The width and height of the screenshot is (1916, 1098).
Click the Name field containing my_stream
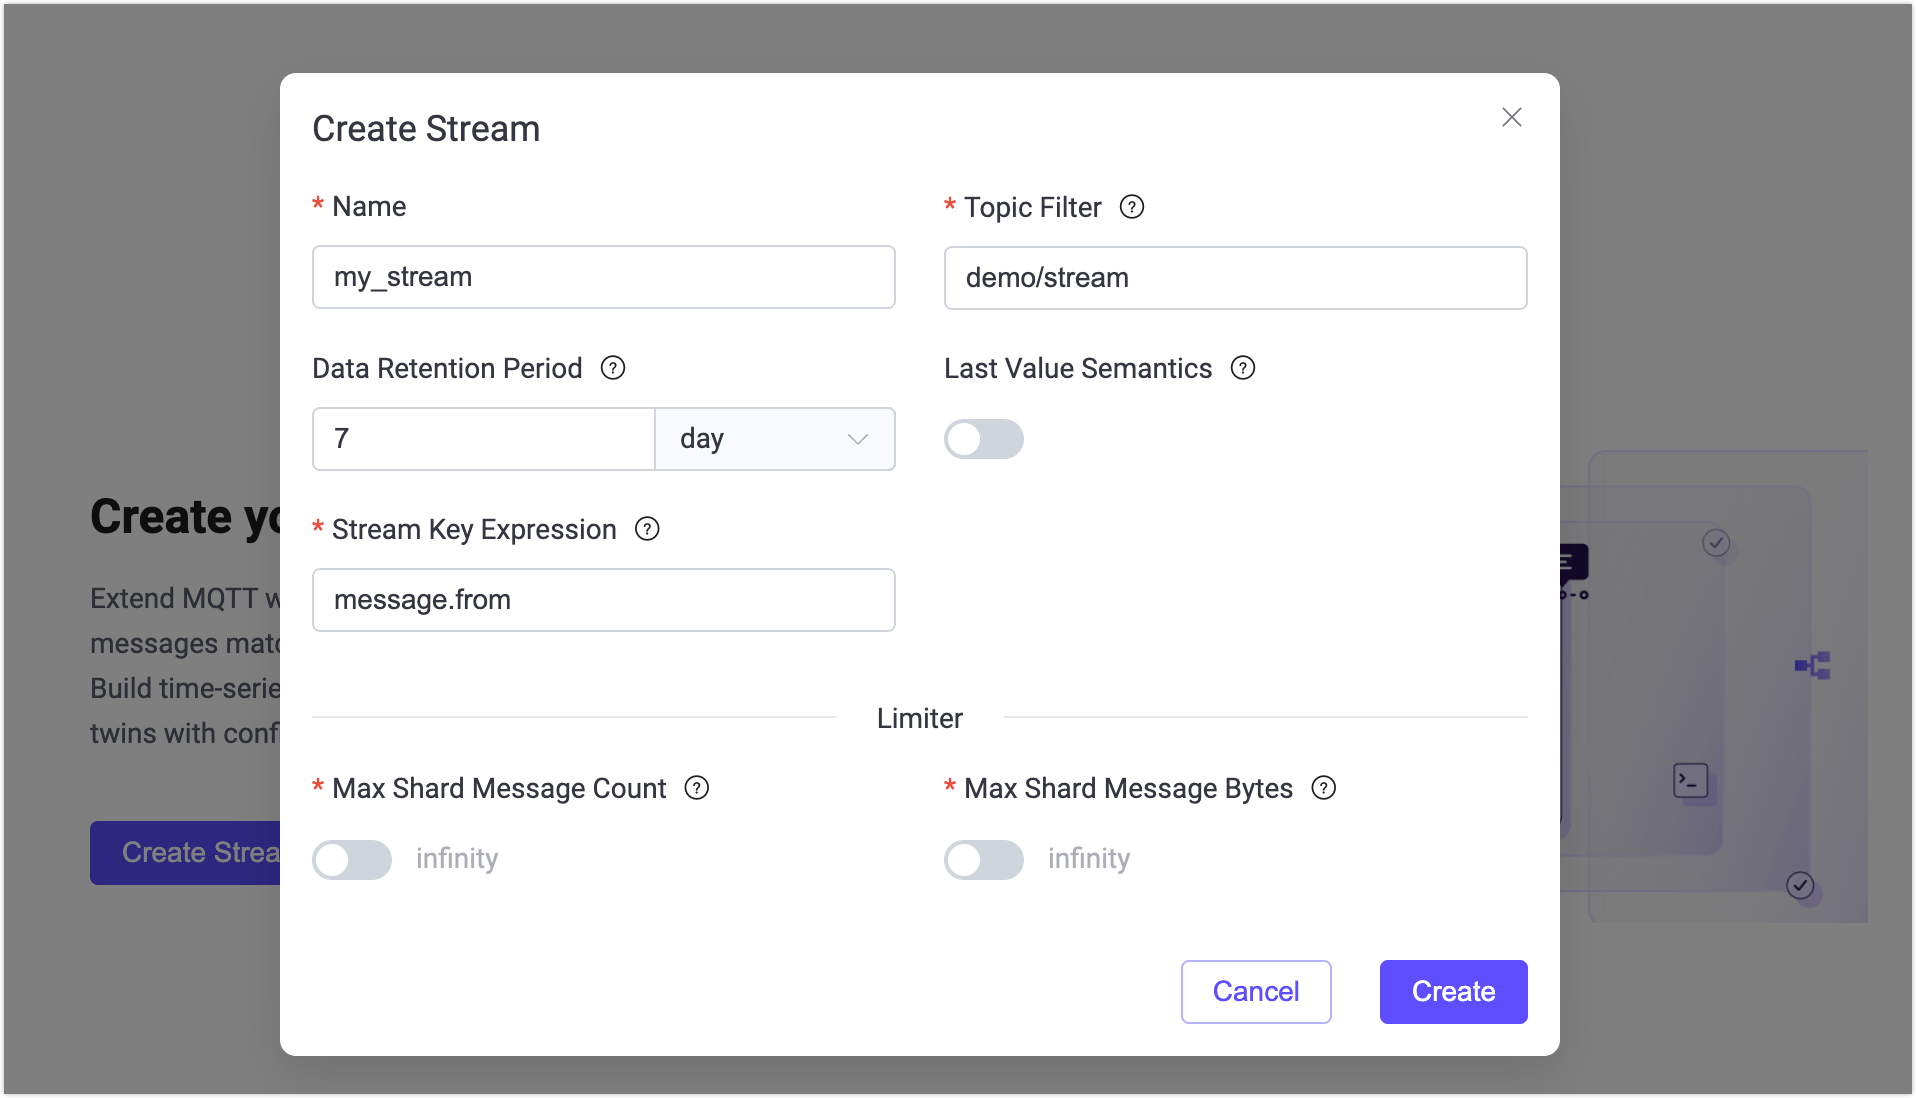tap(602, 277)
